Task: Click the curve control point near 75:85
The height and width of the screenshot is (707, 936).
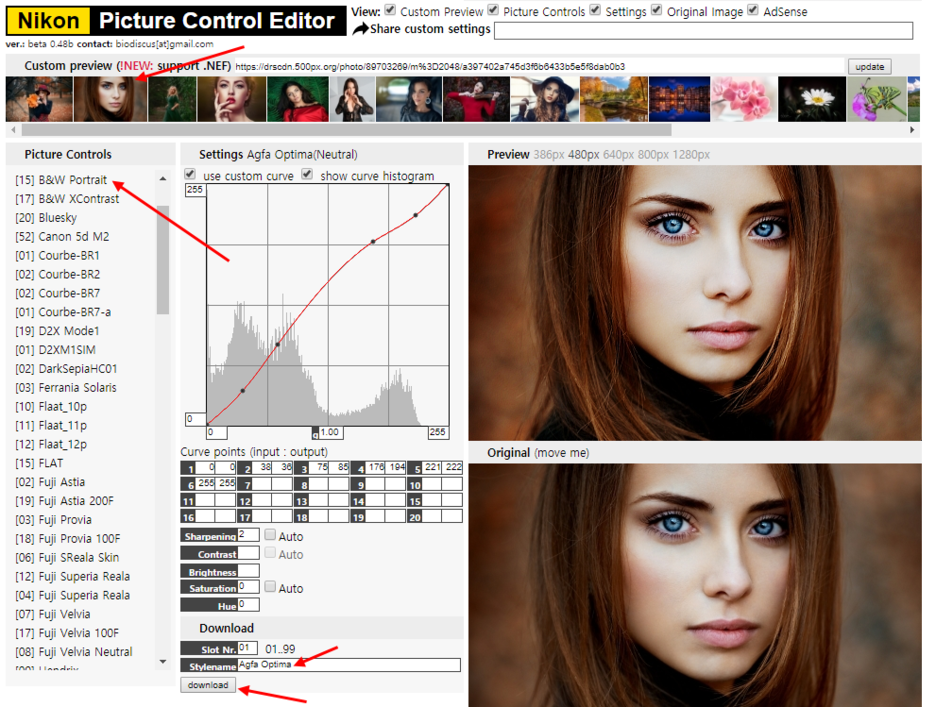Action: coord(278,345)
